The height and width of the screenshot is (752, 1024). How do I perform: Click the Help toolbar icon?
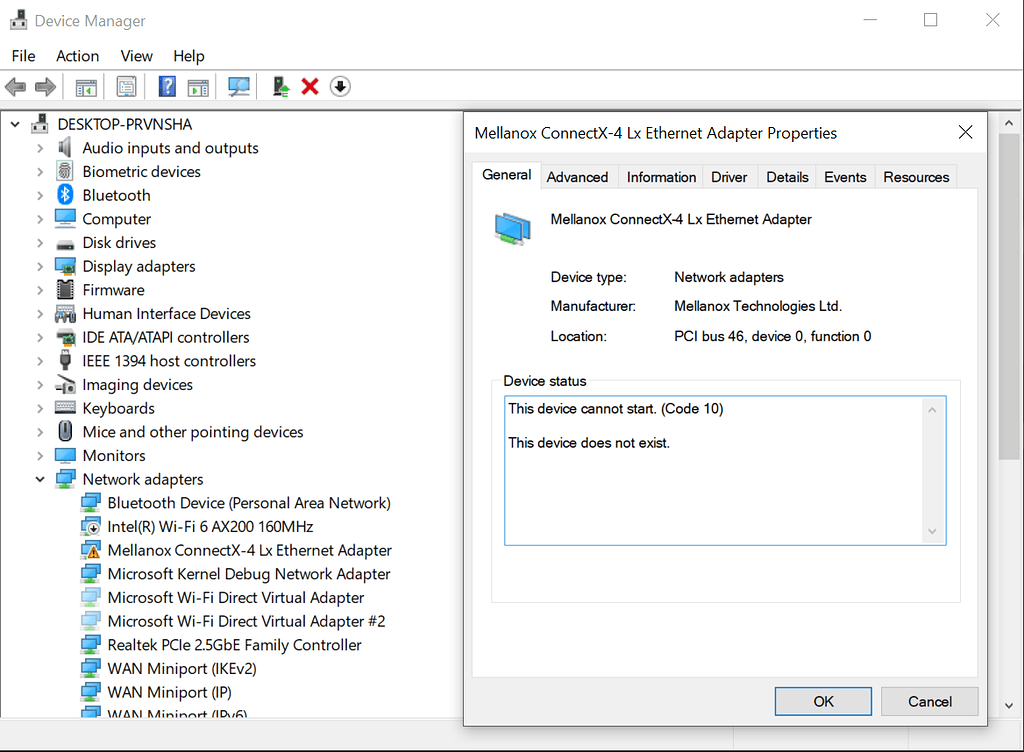click(167, 86)
